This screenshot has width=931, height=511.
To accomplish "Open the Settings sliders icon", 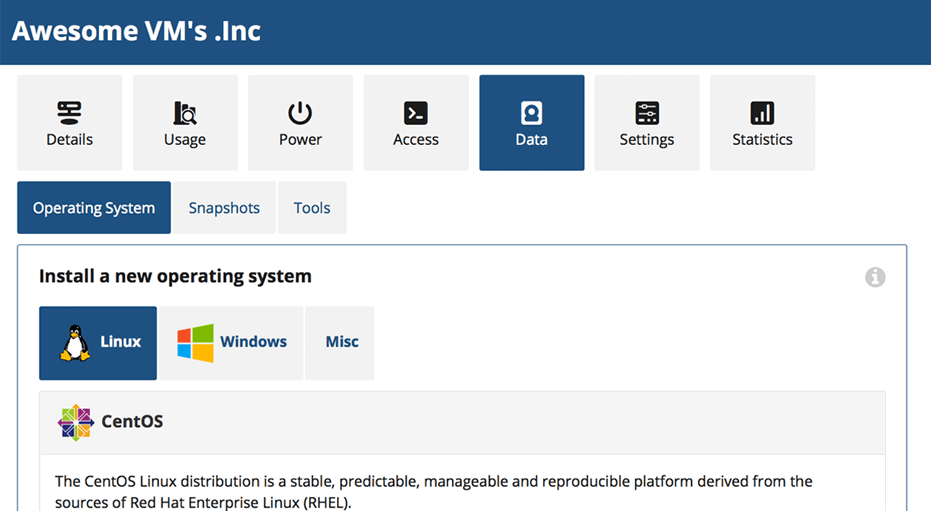I will [x=647, y=112].
